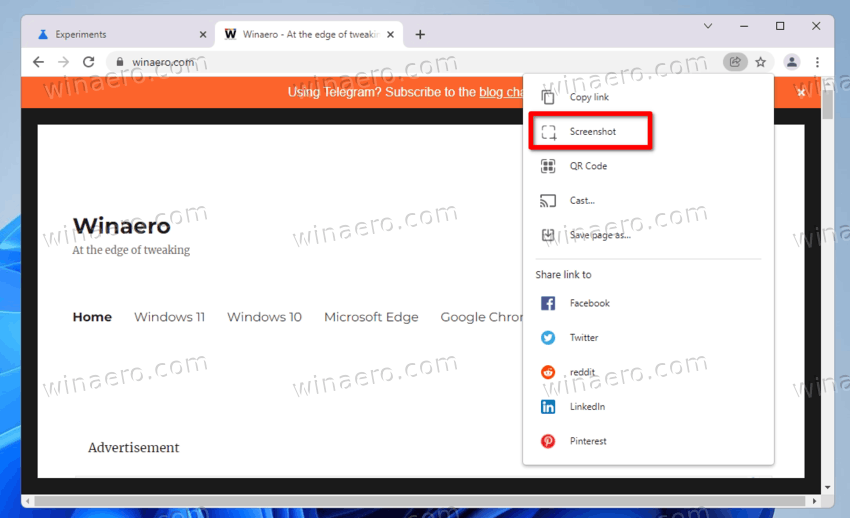Share link to Facebook
Screen dimensions: 850x518
(x=648, y=303)
